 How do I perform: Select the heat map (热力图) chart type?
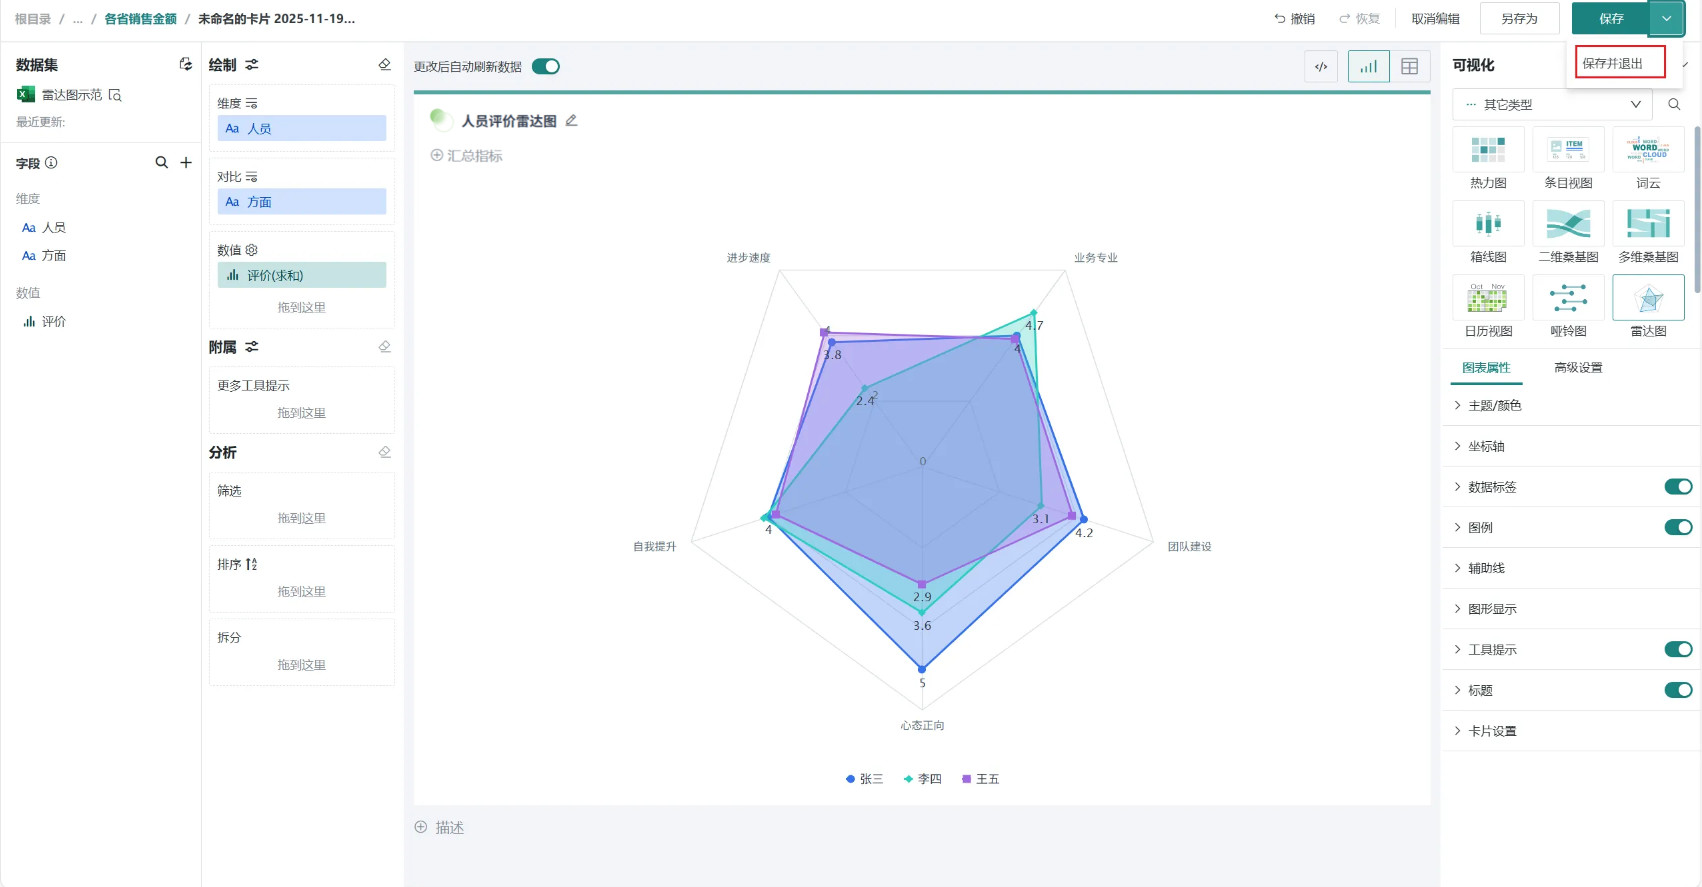[x=1488, y=151]
